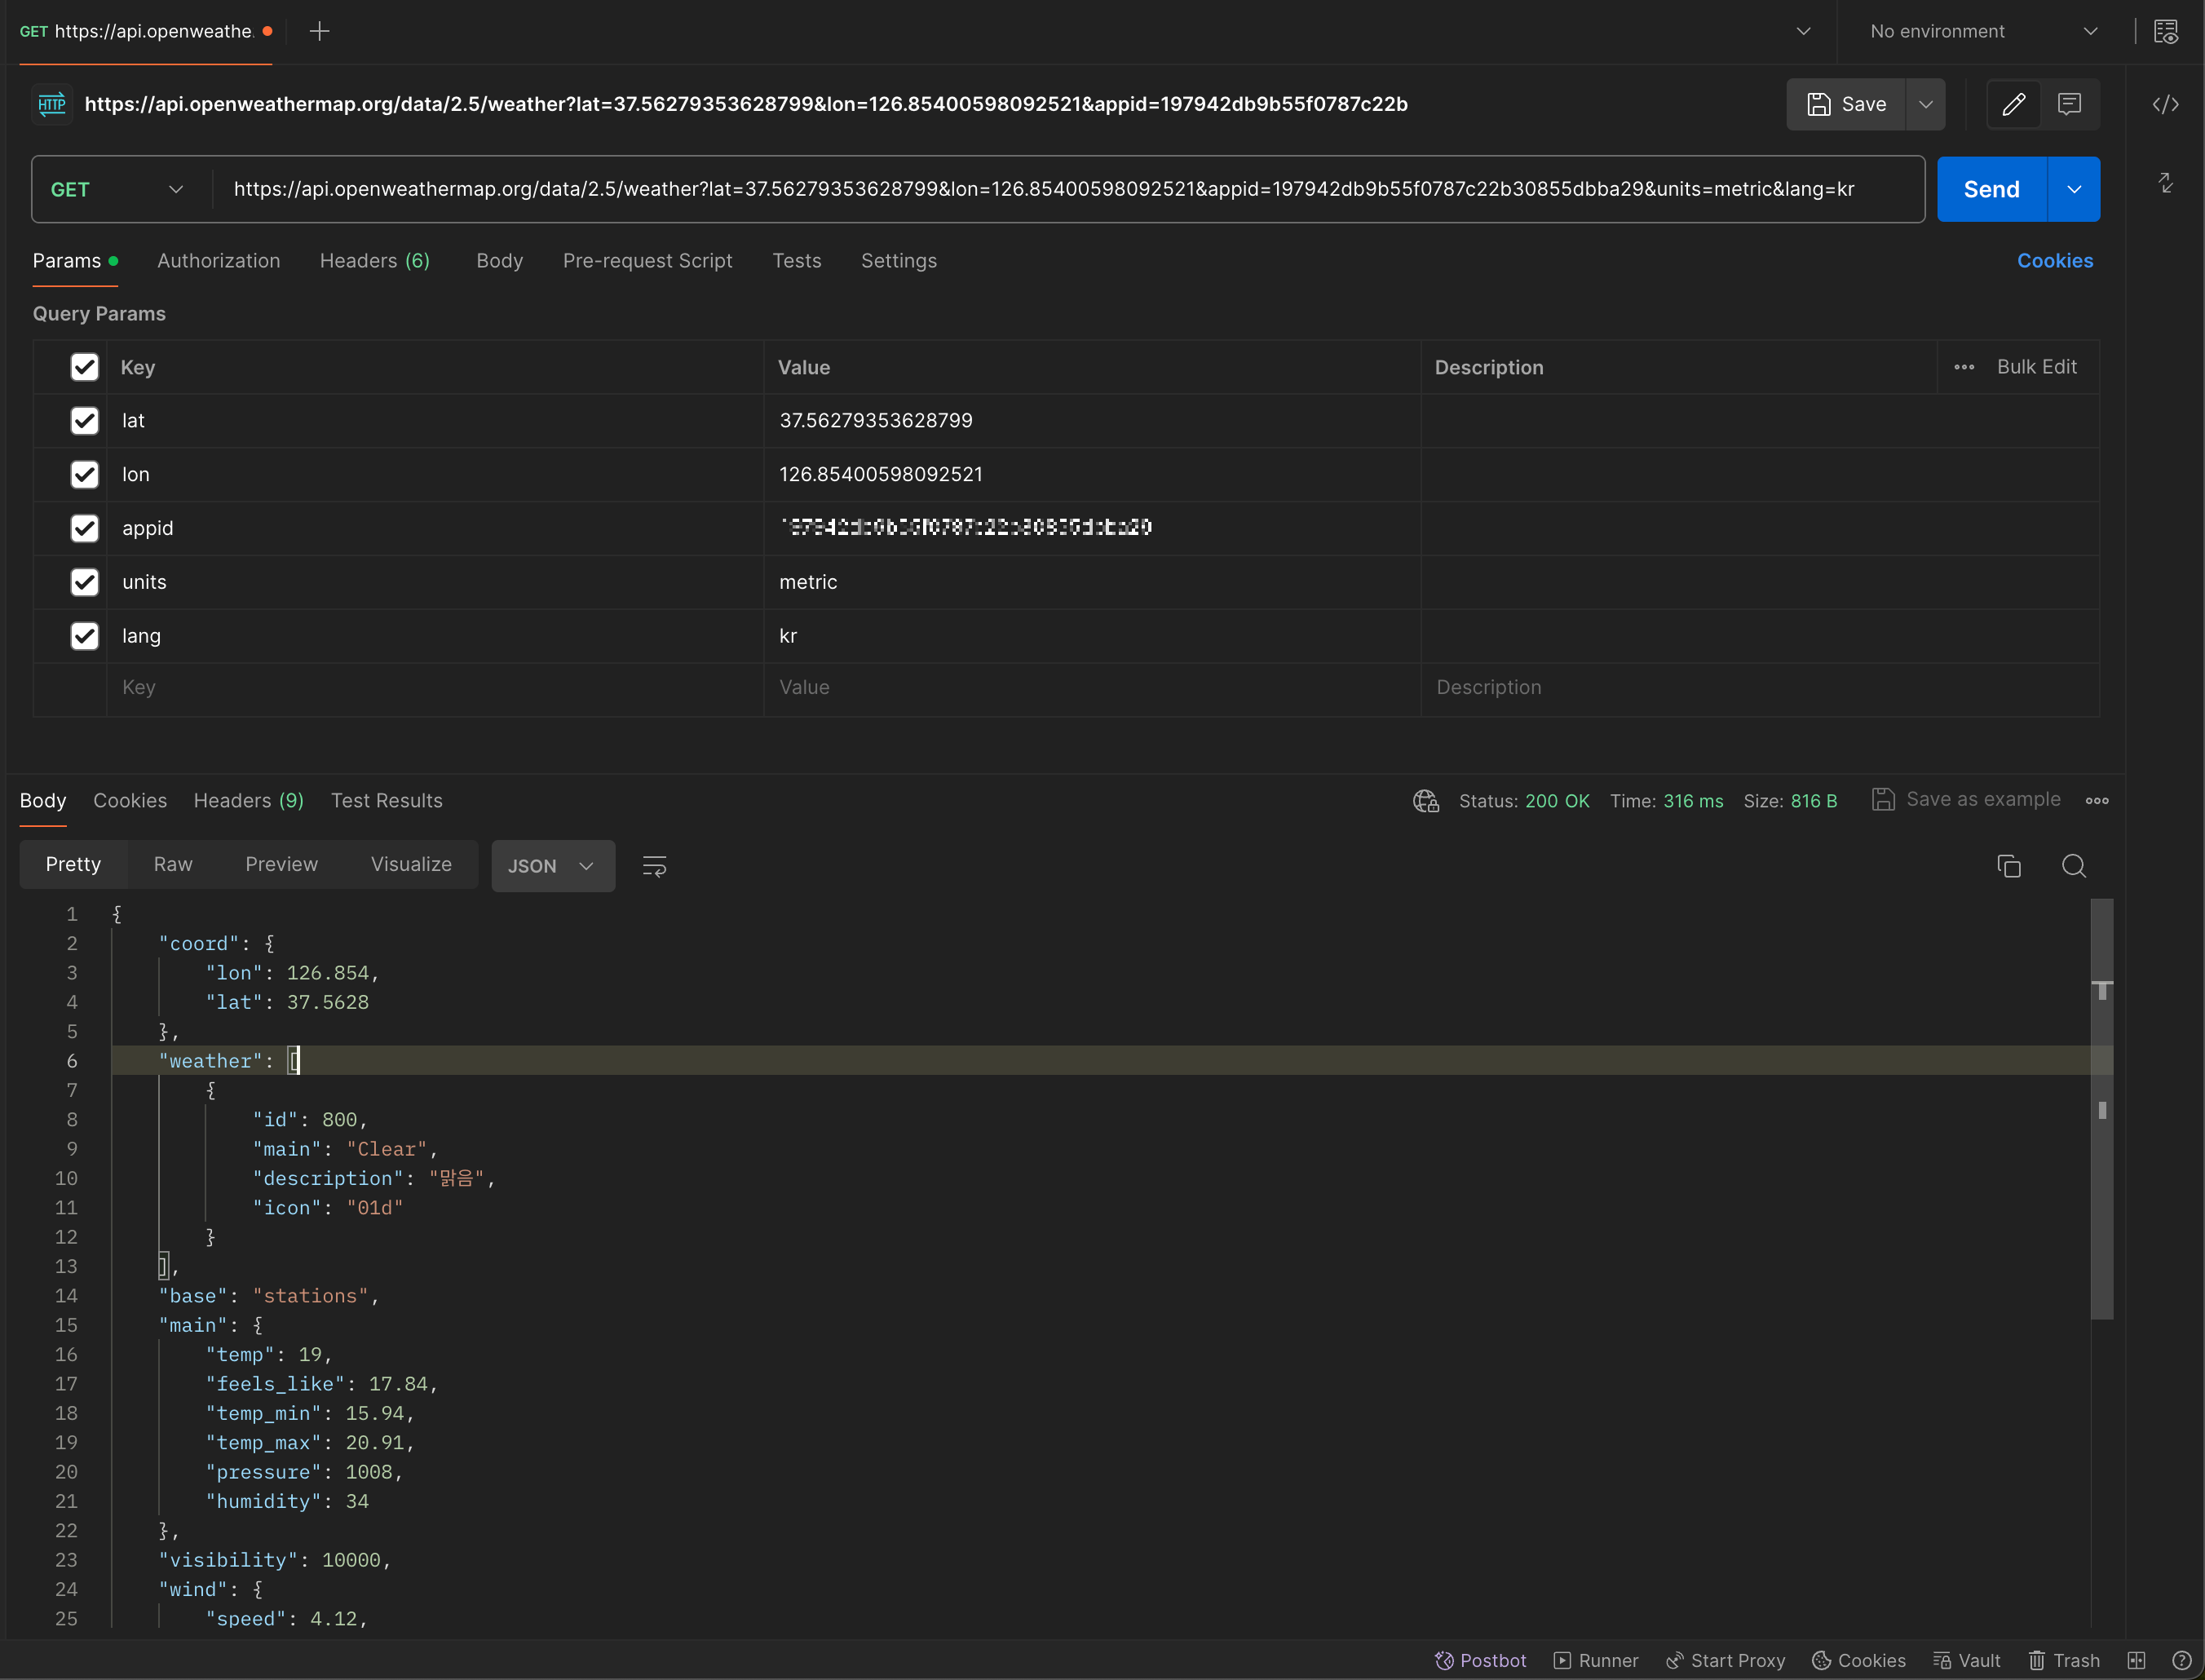The height and width of the screenshot is (1680, 2205).
Task: Disable the lang parameter checkbox
Action: (85, 636)
